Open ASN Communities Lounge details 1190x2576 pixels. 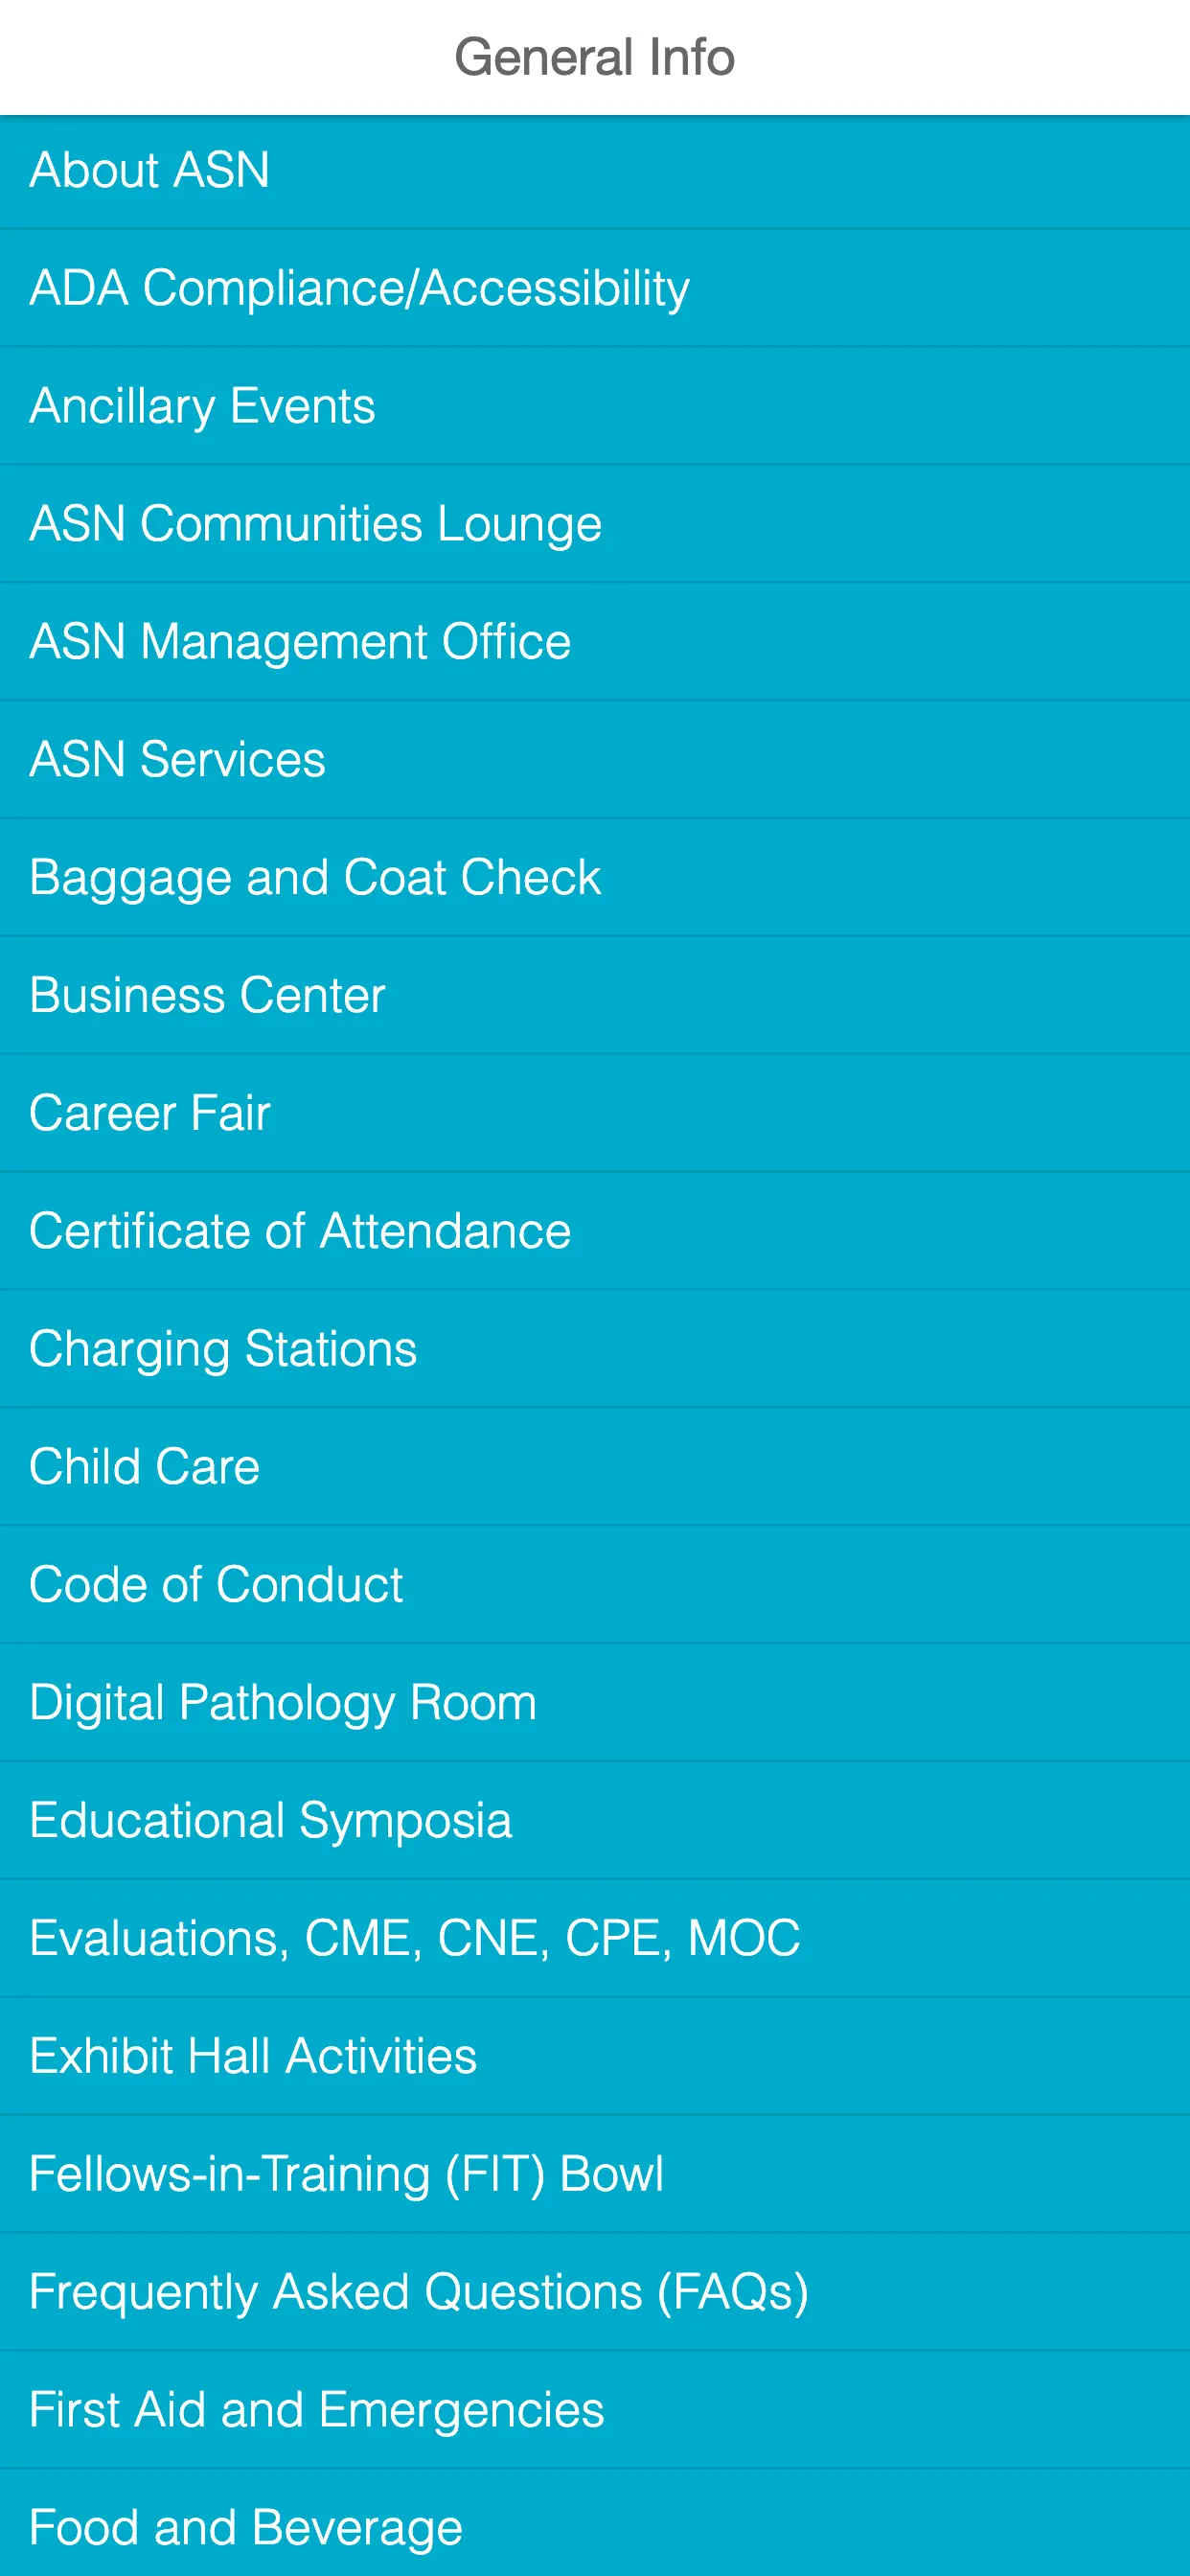click(x=315, y=523)
